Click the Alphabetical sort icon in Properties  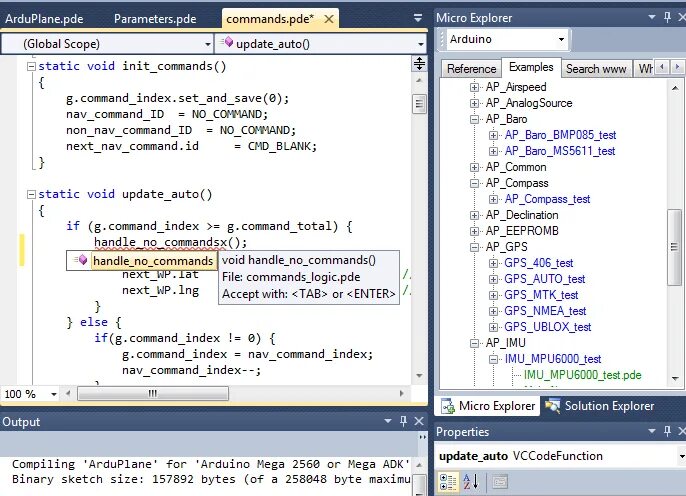tap(471, 482)
